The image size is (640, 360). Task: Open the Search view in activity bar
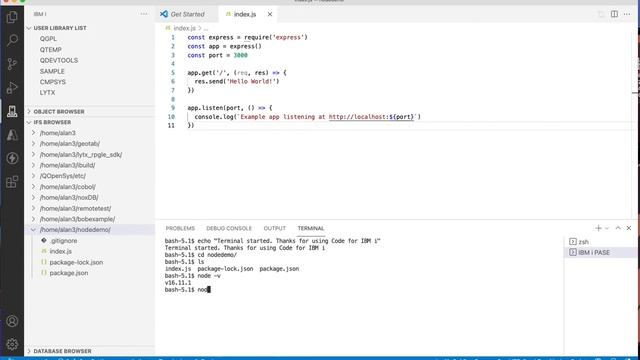12,40
